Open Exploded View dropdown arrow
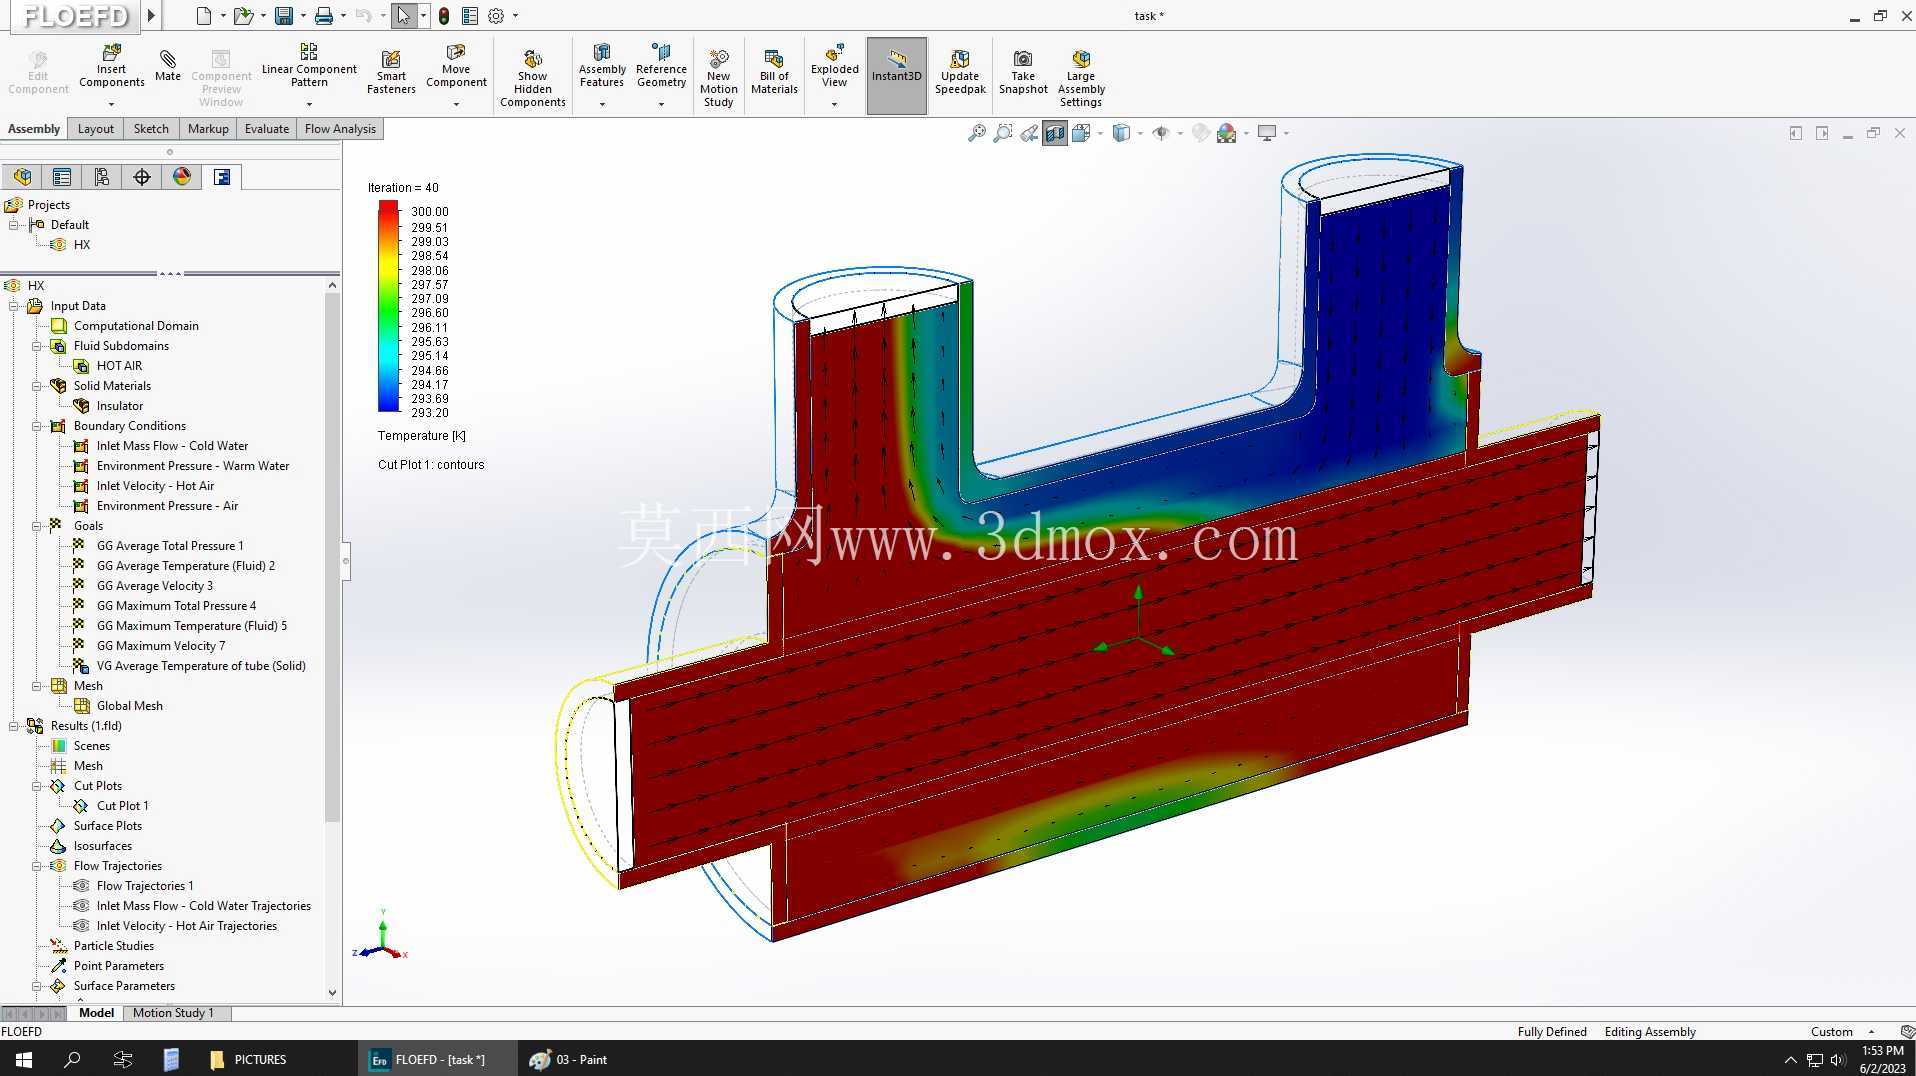Image resolution: width=1916 pixels, height=1076 pixels. pos(834,104)
